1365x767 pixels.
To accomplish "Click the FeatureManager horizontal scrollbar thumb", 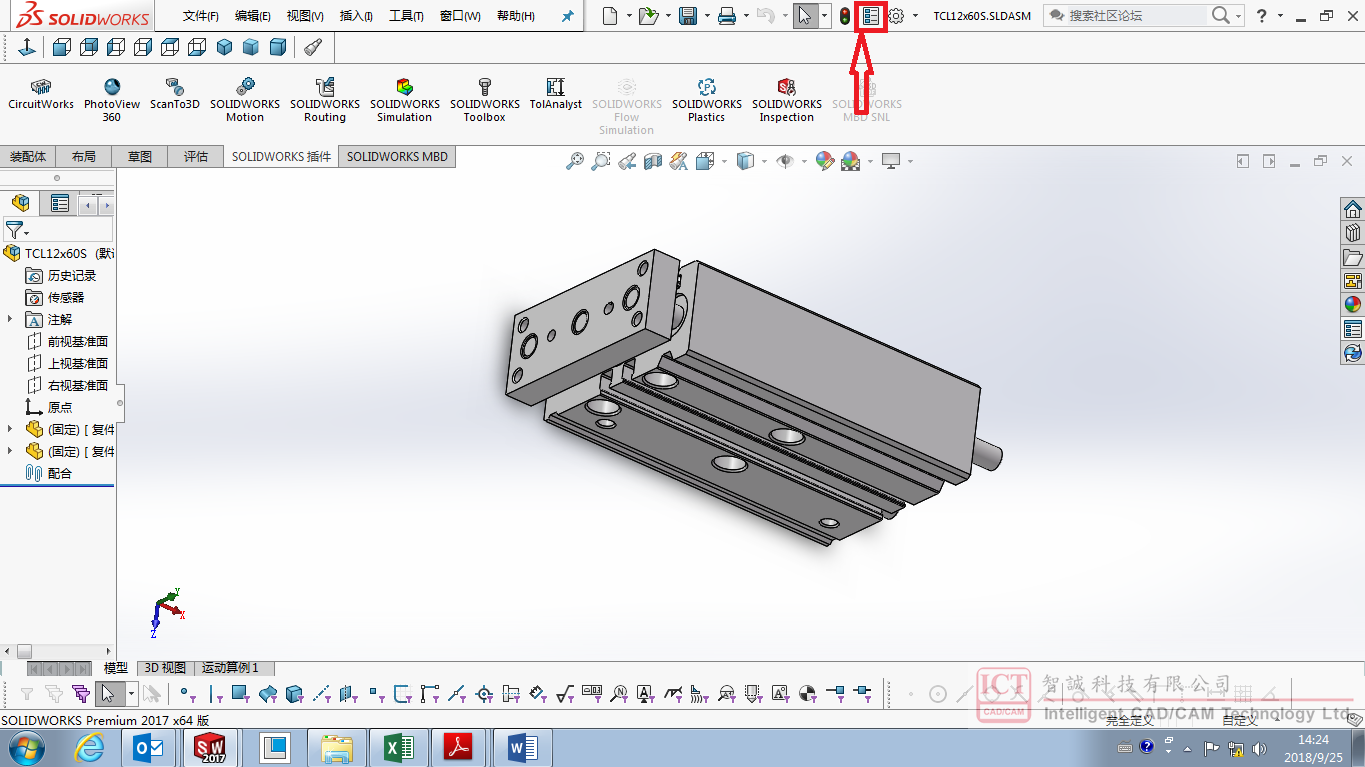I will click(24, 651).
